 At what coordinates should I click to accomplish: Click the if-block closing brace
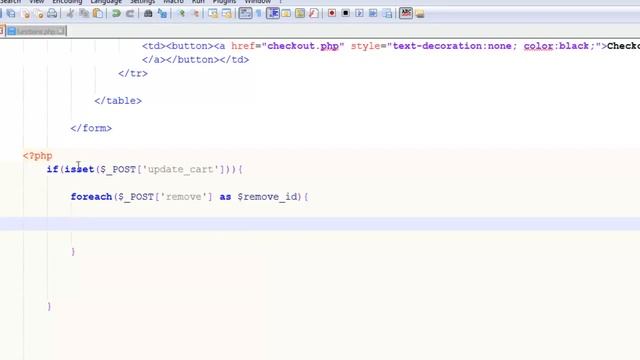[49, 307]
